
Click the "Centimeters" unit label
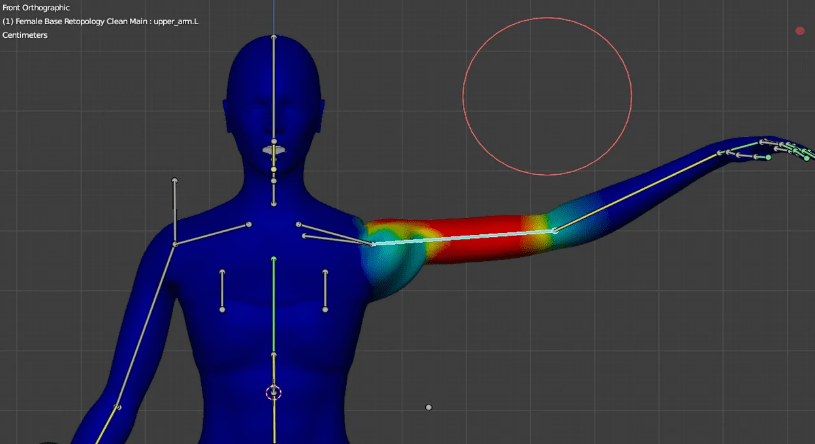pos(25,35)
